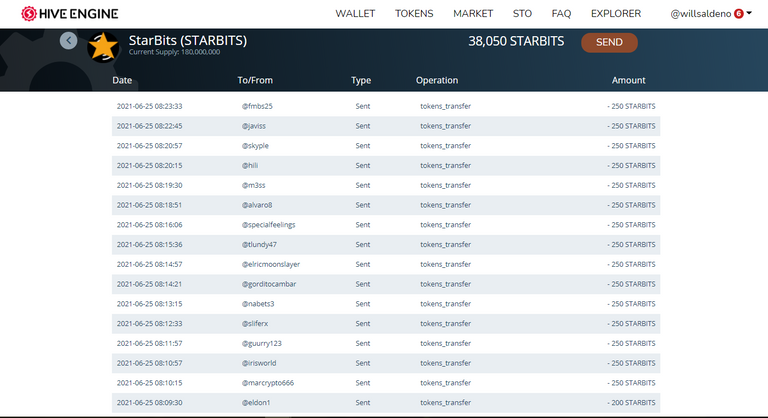Click the date 2021-06-25 08:09:30
Screen dimensions: 768x418
[x=149, y=403]
